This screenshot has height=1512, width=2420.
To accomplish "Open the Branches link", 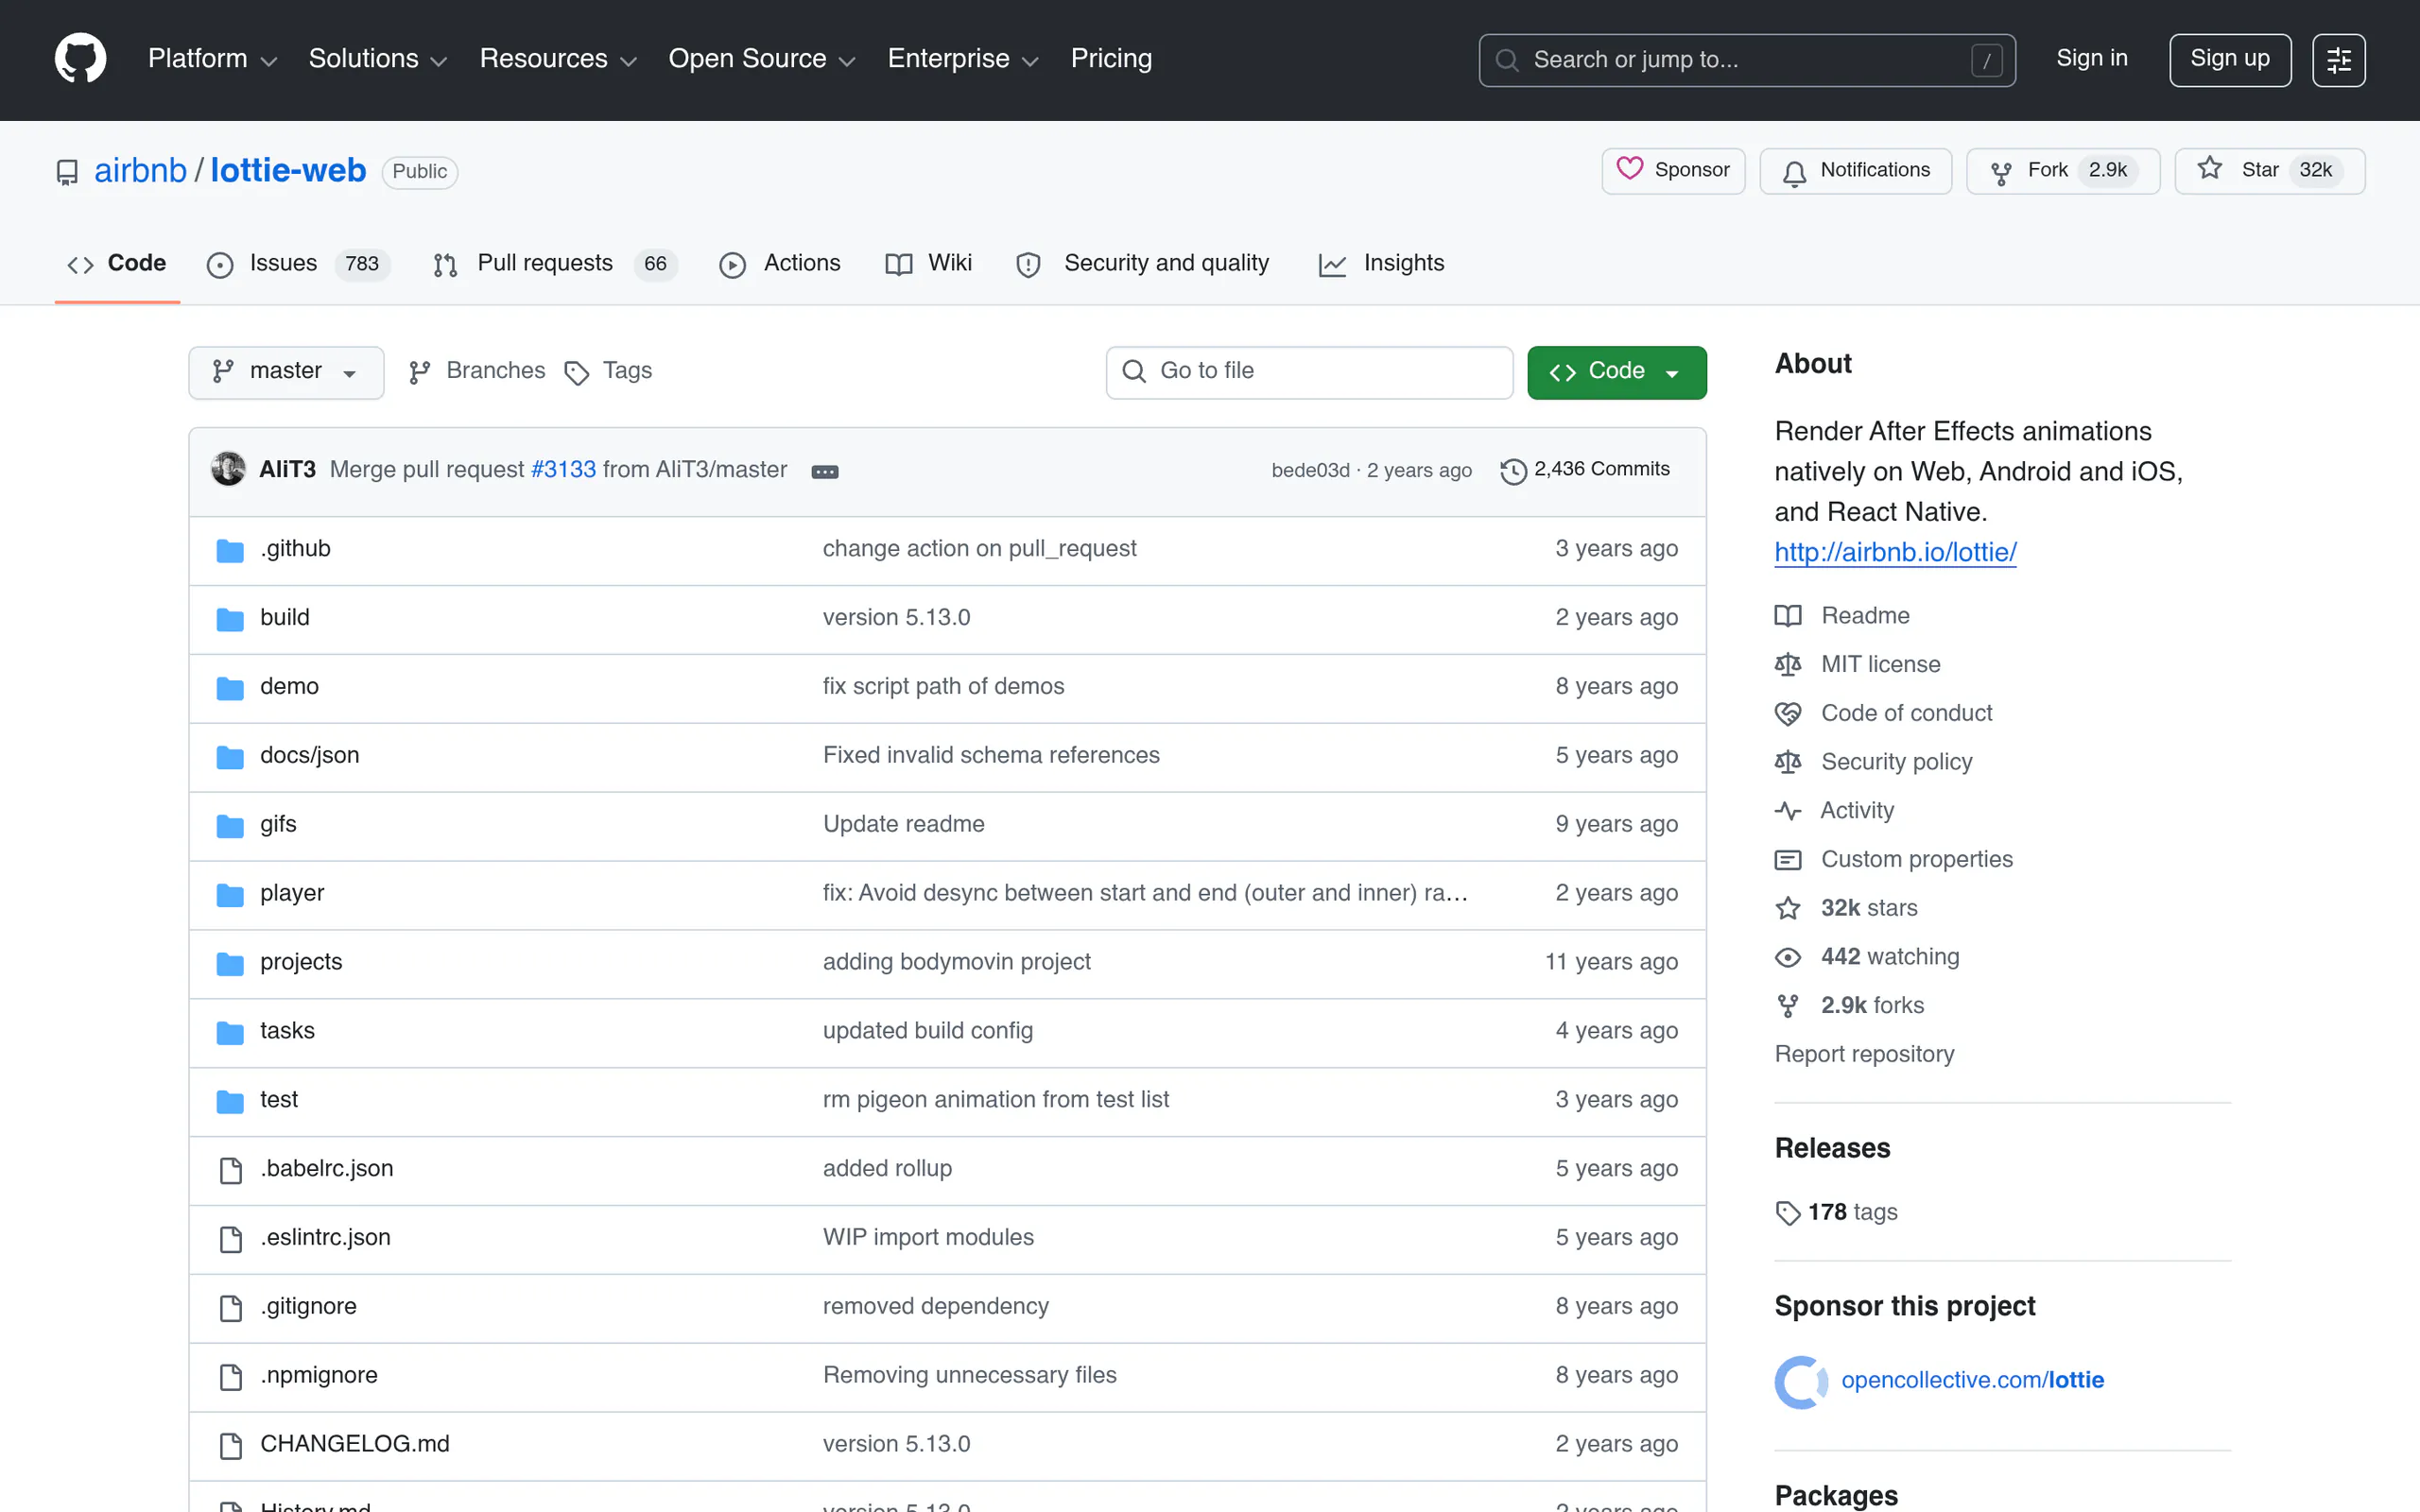I will [477, 371].
